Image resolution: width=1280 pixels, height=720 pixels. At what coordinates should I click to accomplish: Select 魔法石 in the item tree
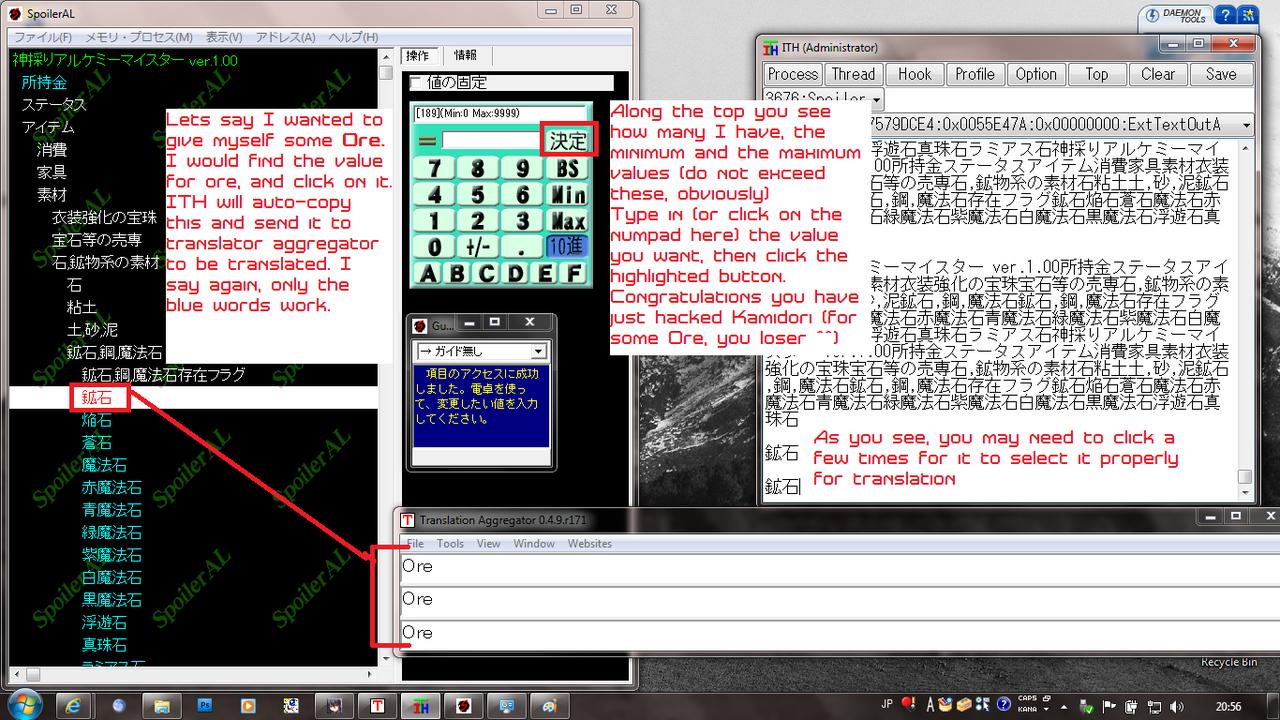[104, 465]
